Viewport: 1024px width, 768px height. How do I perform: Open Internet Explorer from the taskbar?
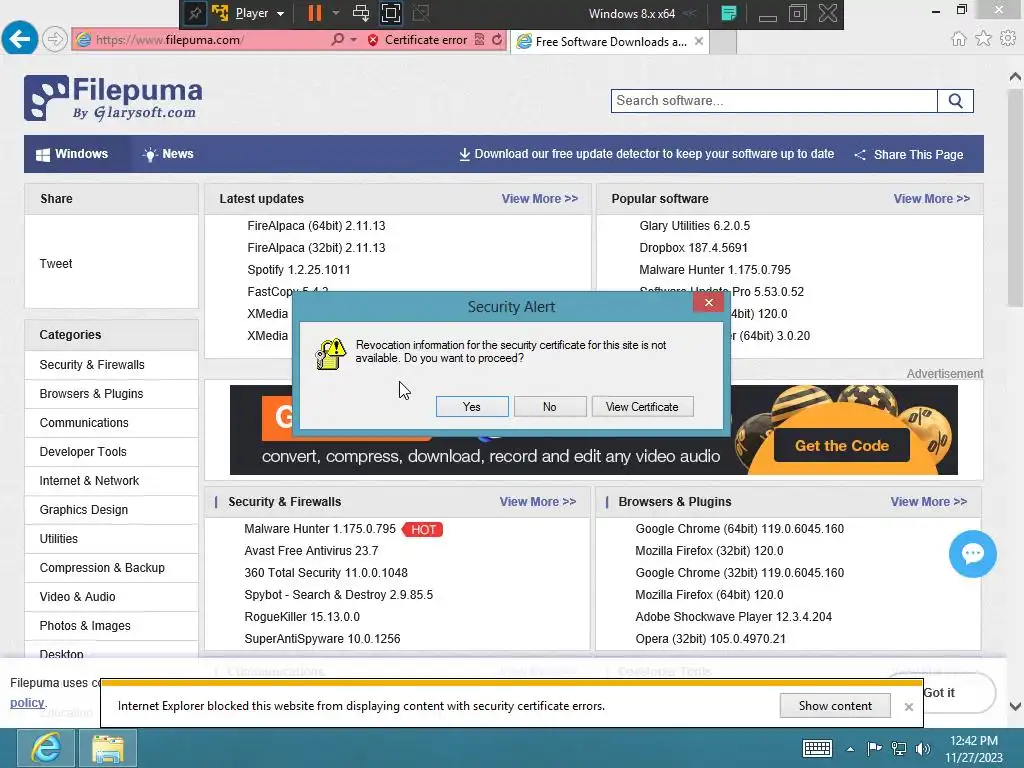[46, 748]
